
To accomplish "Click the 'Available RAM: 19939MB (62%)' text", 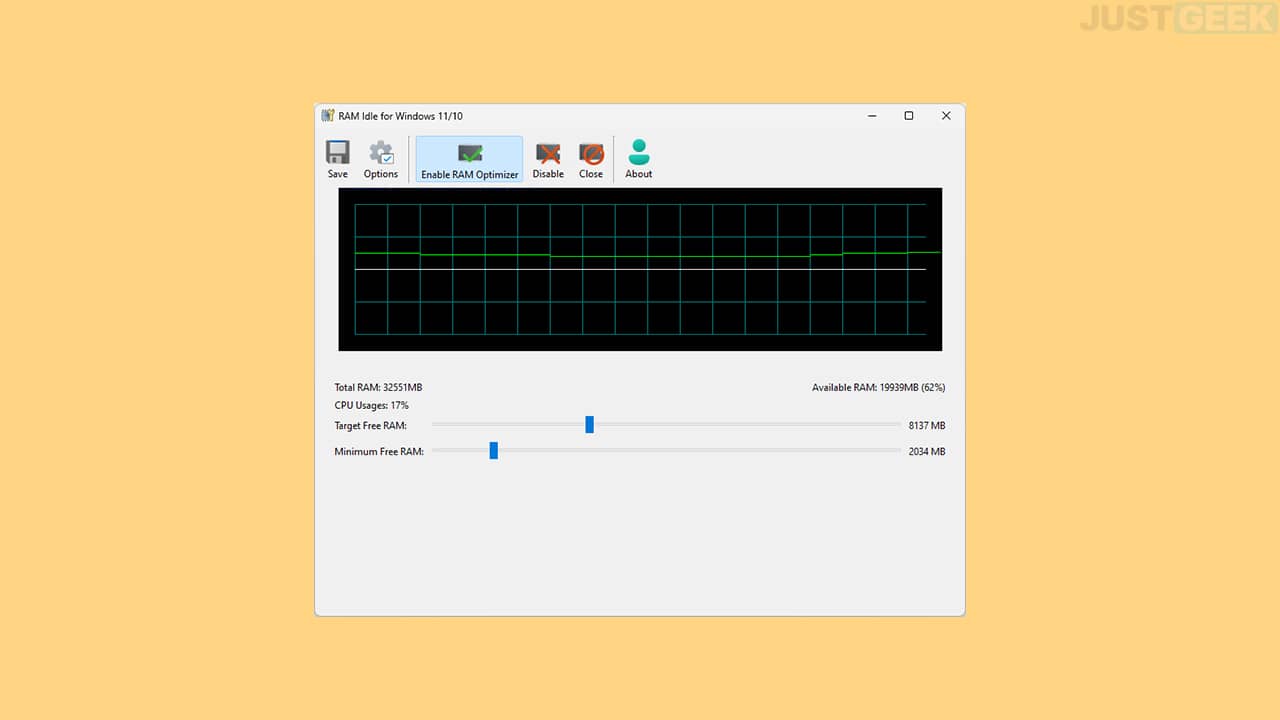I will (x=878, y=387).
